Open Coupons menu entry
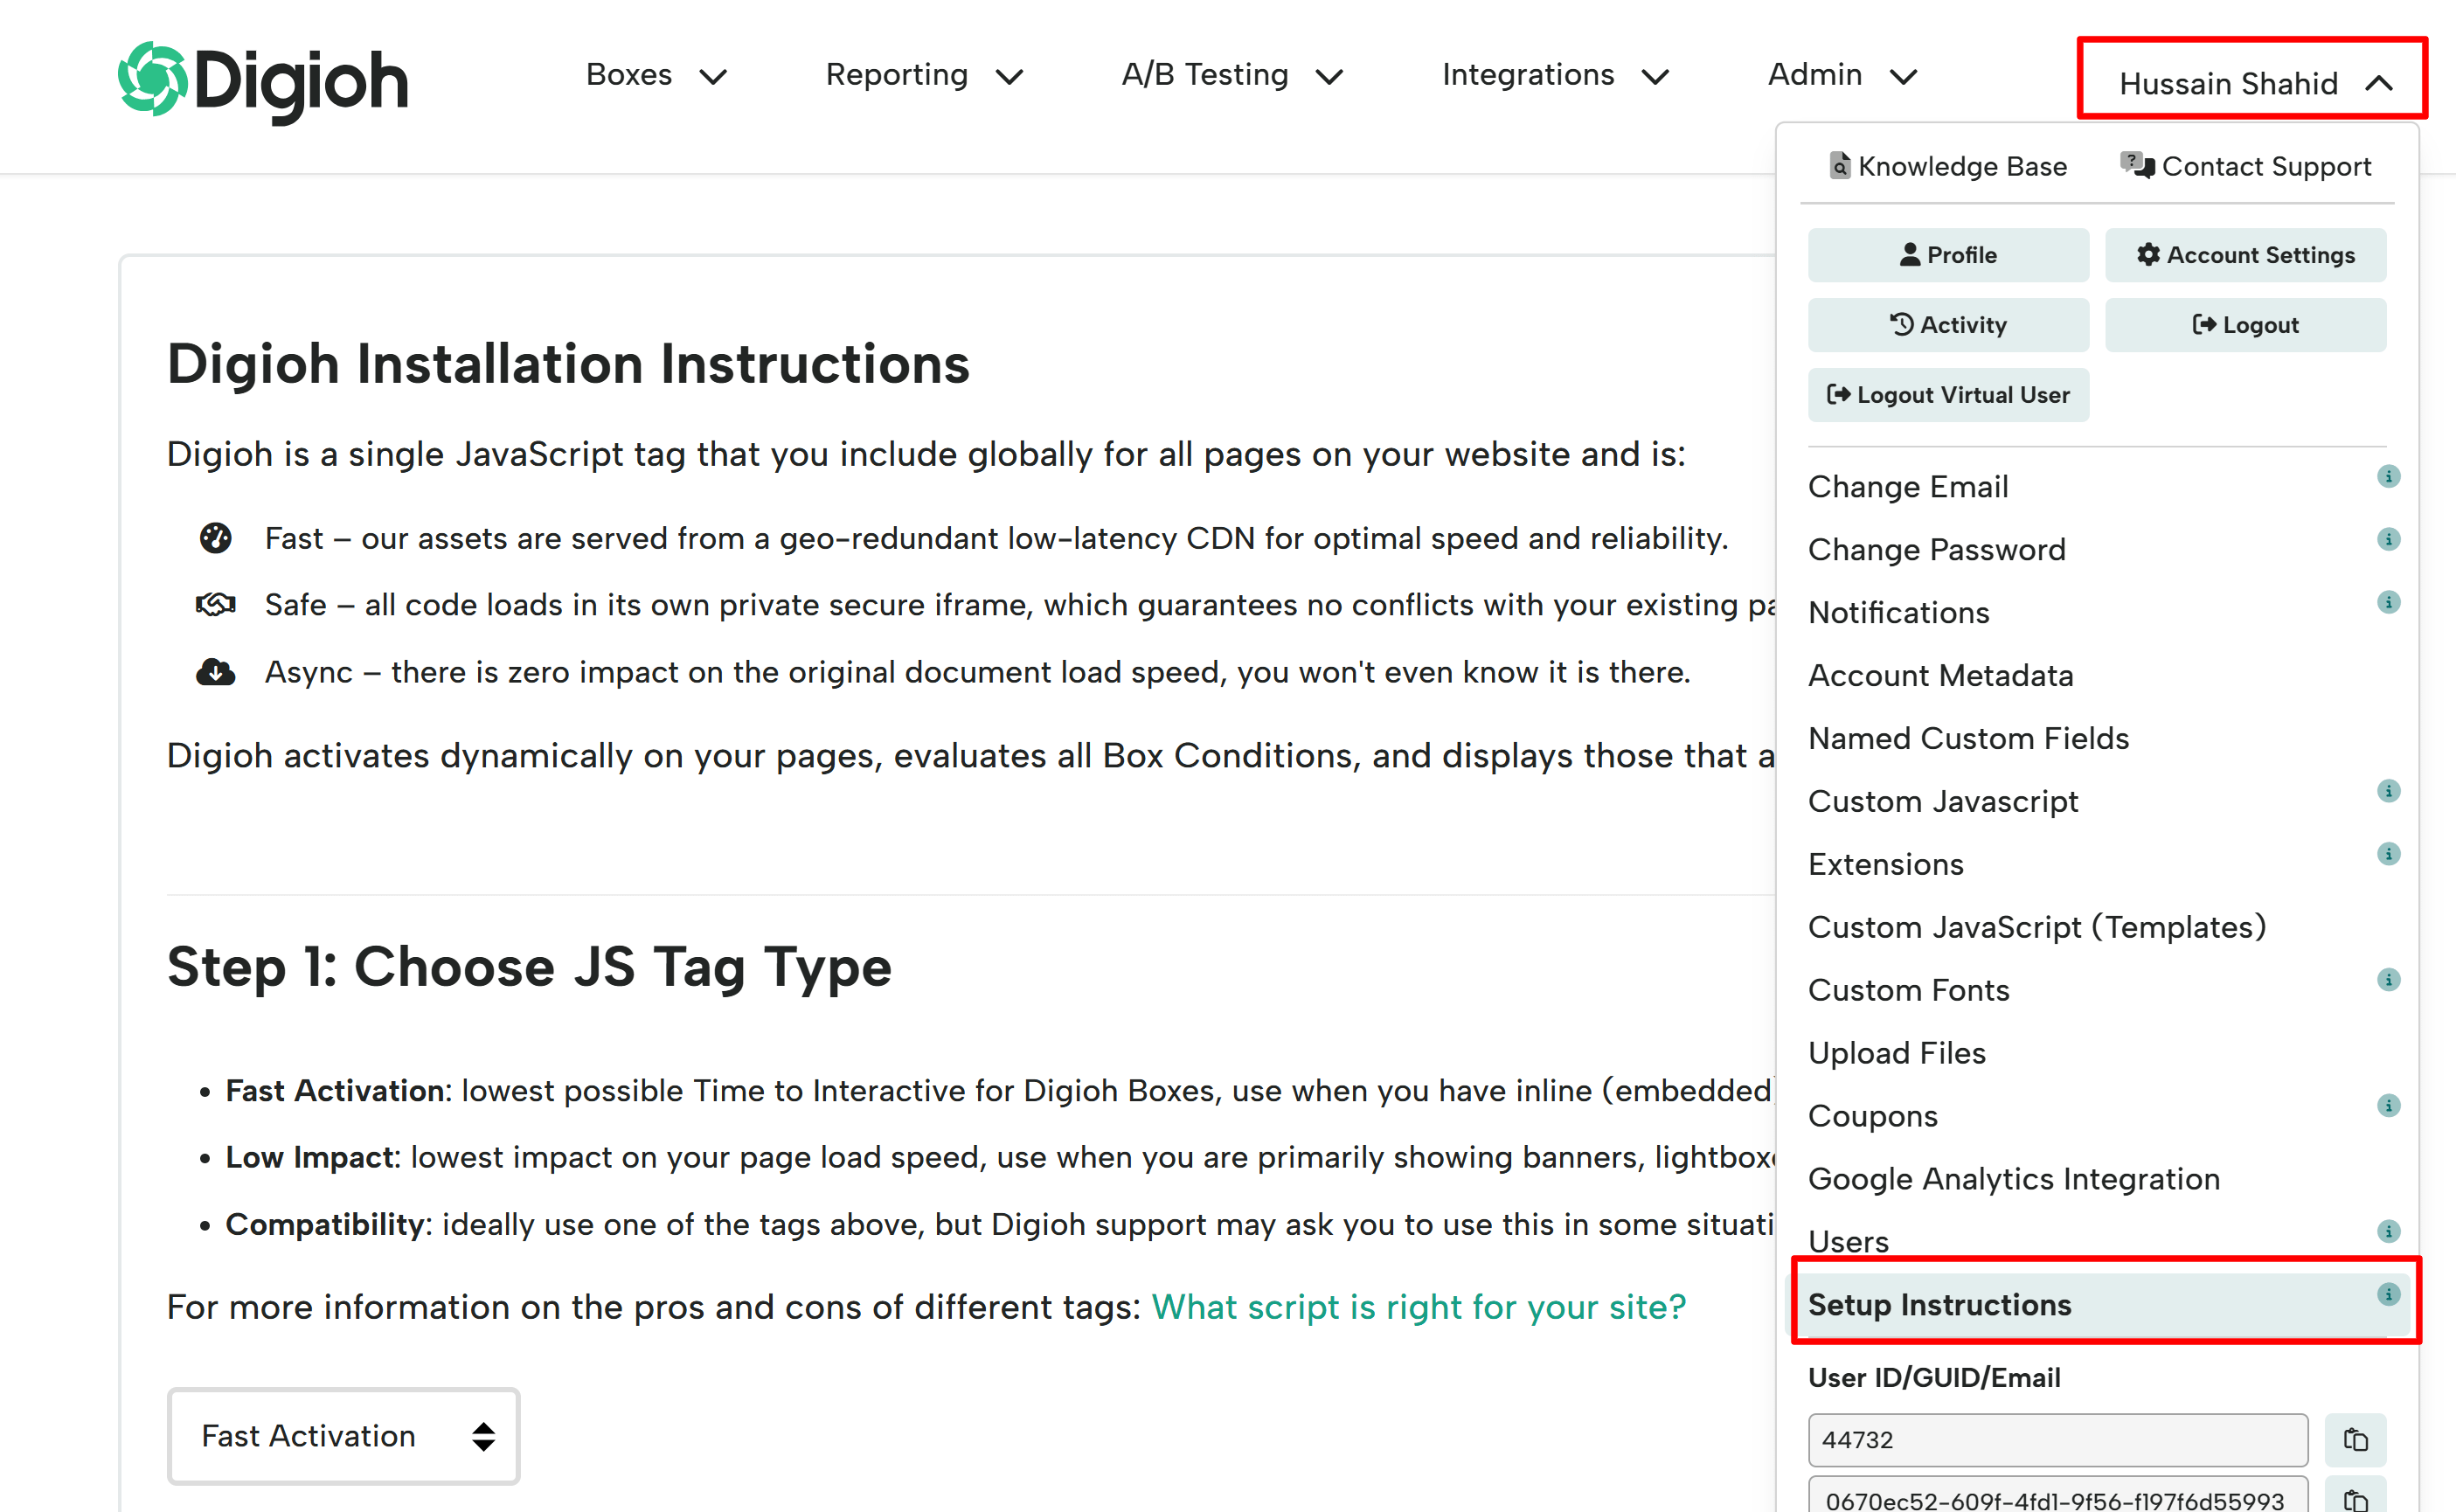 click(x=1873, y=1117)
